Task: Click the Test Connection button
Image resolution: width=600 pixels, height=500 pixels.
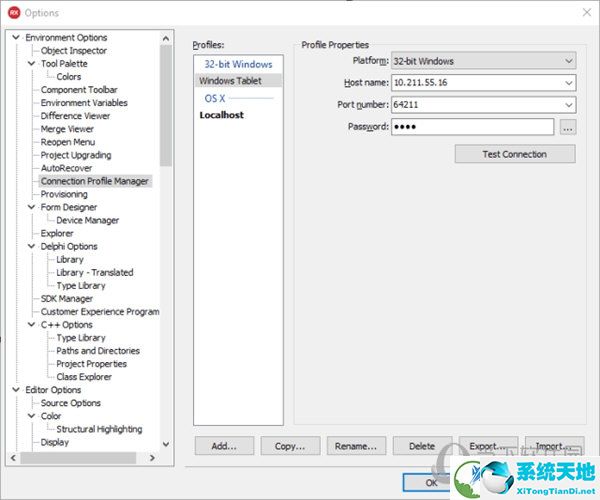Action: click(x=515, y=154)
